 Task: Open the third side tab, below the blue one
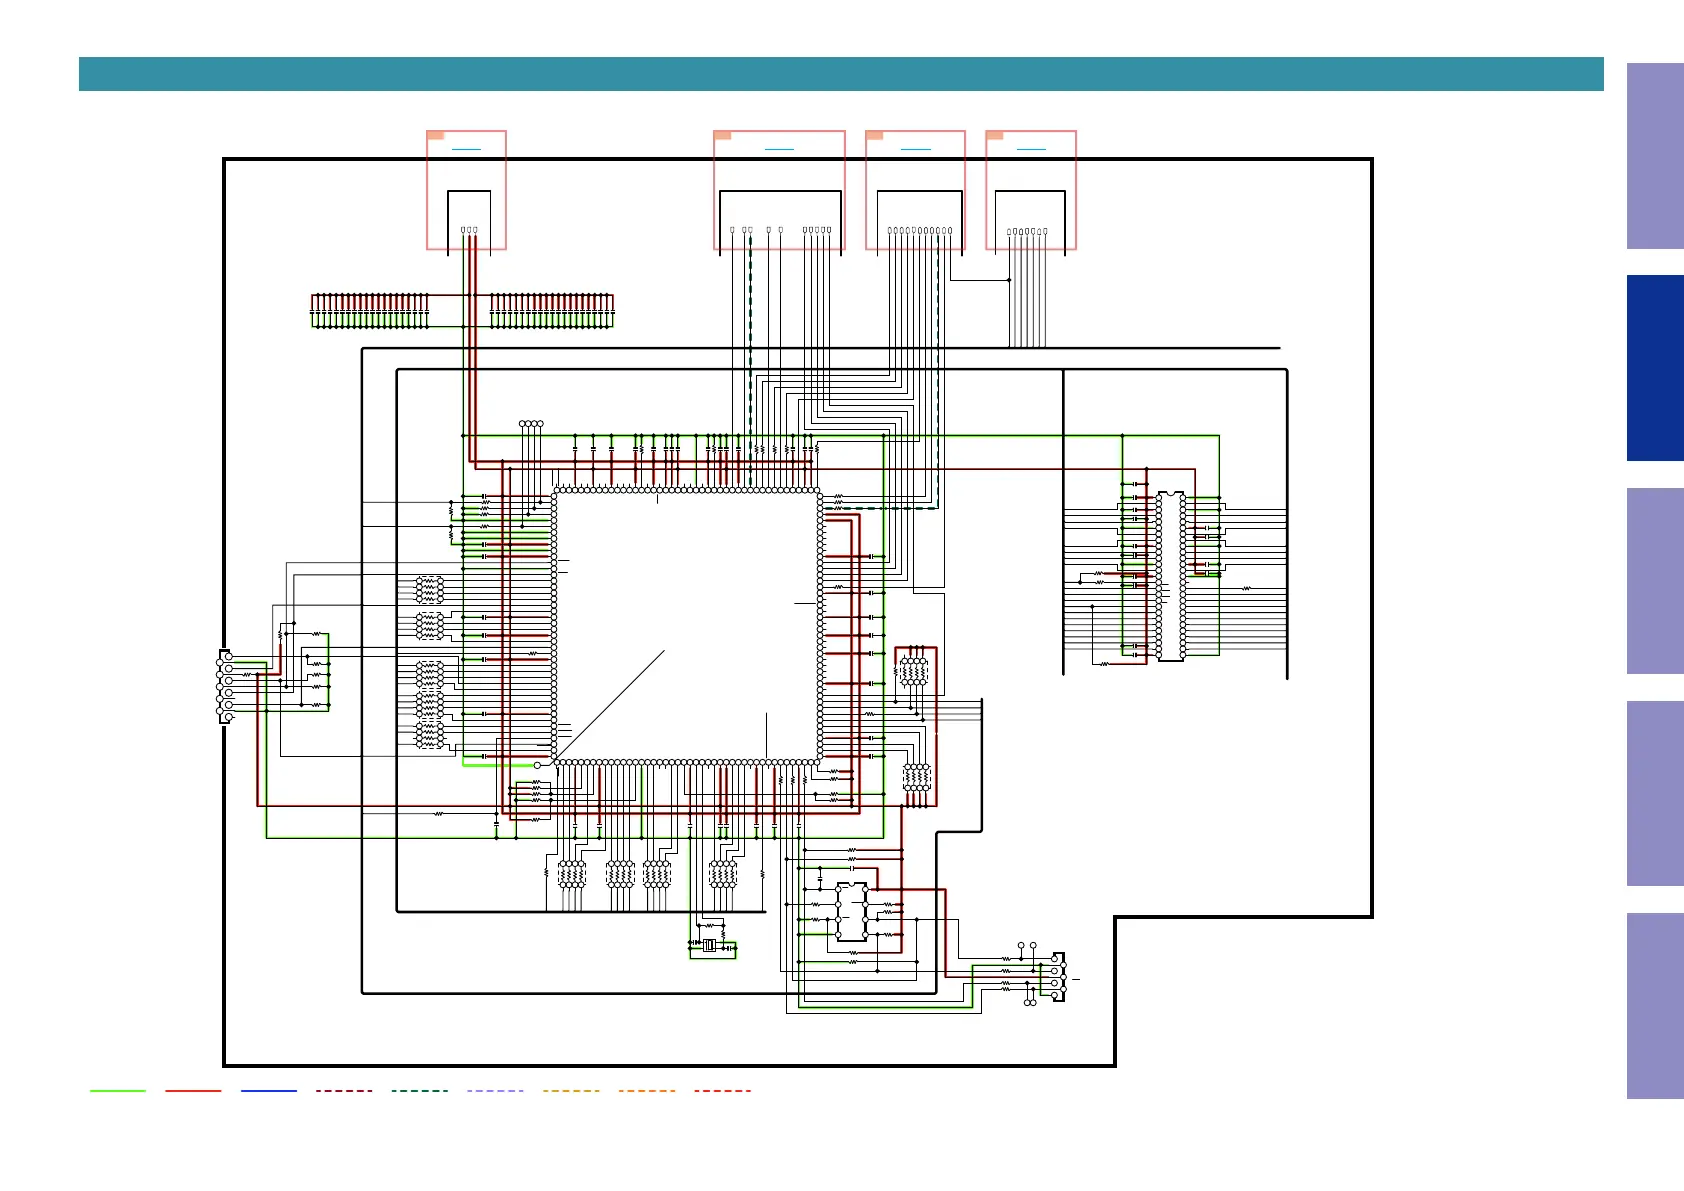coord(1655,581)
